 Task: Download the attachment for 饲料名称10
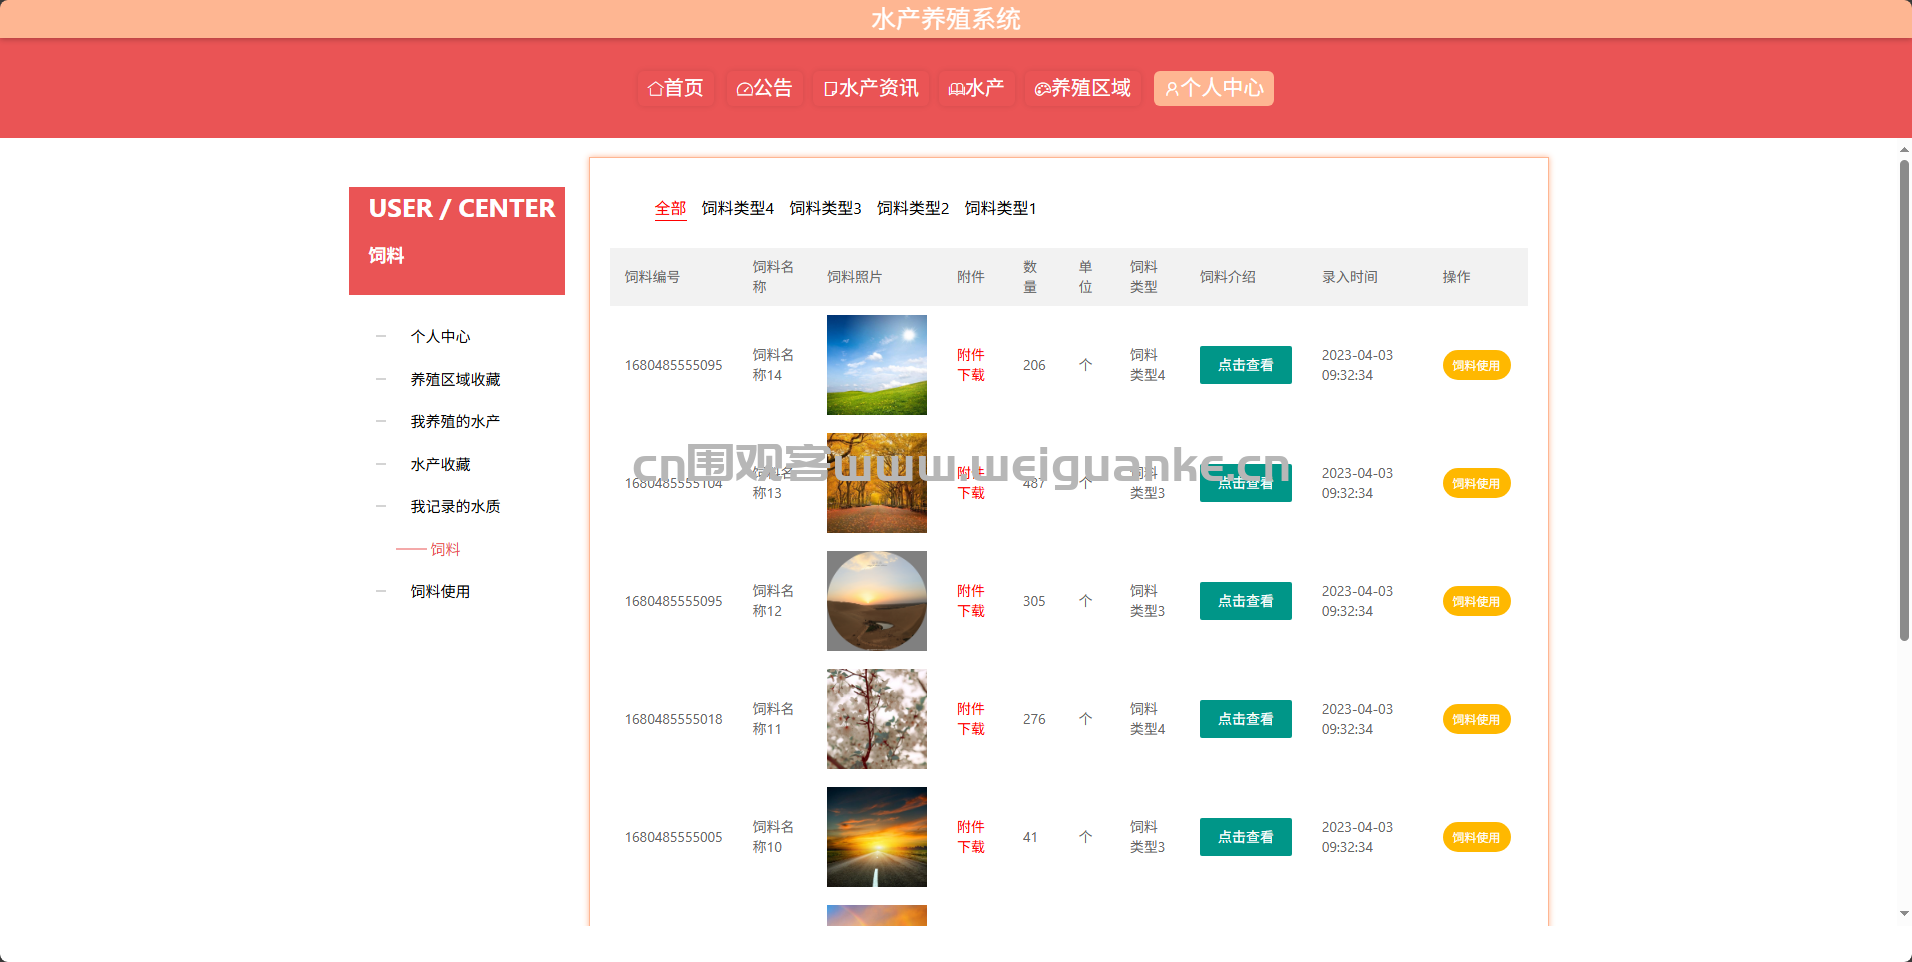971,837
